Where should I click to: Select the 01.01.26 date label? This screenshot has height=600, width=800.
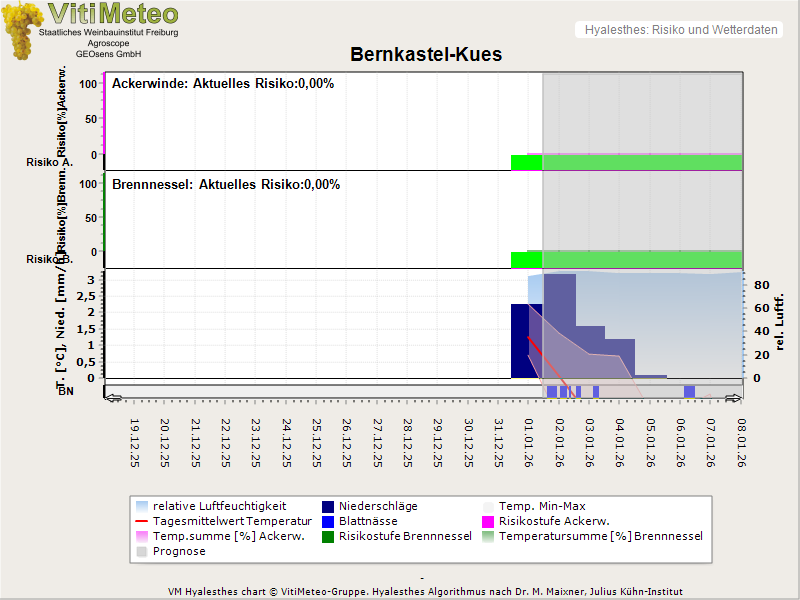click(529, 441)
